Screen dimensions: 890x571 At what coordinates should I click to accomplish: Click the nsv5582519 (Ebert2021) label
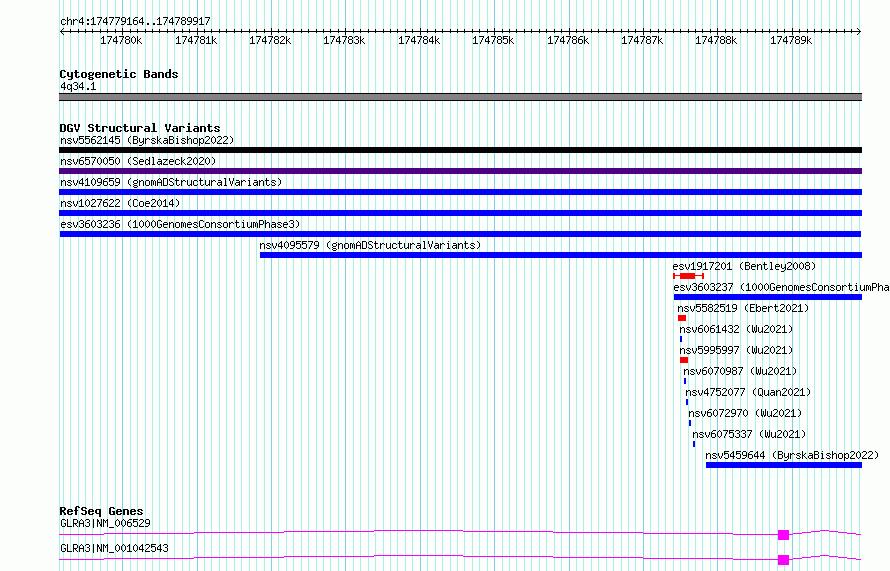[x=743, y=308]
